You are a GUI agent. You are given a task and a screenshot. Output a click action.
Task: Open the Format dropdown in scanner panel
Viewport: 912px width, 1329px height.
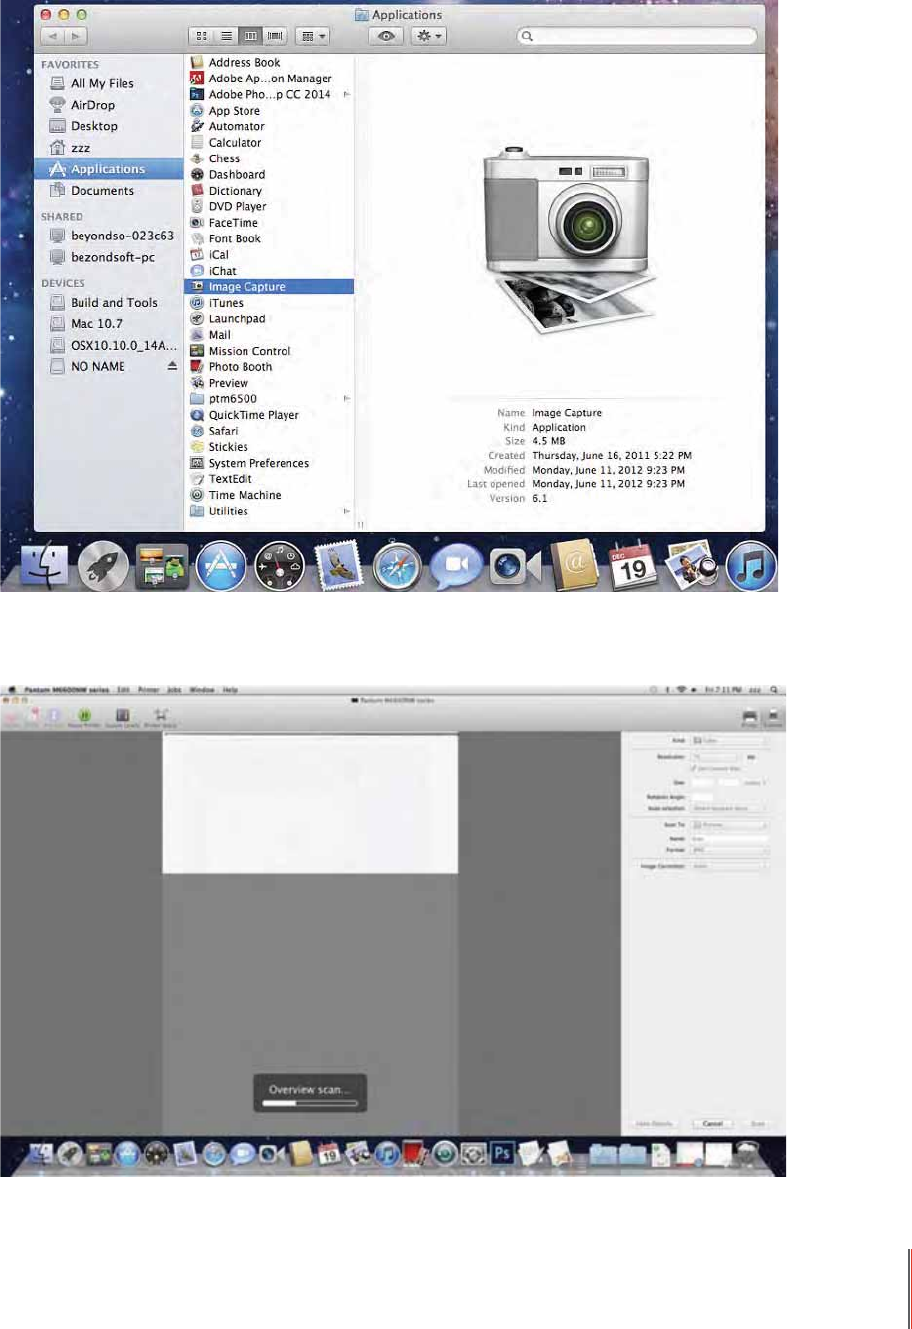pyautogui.click(x=730, y=850)
